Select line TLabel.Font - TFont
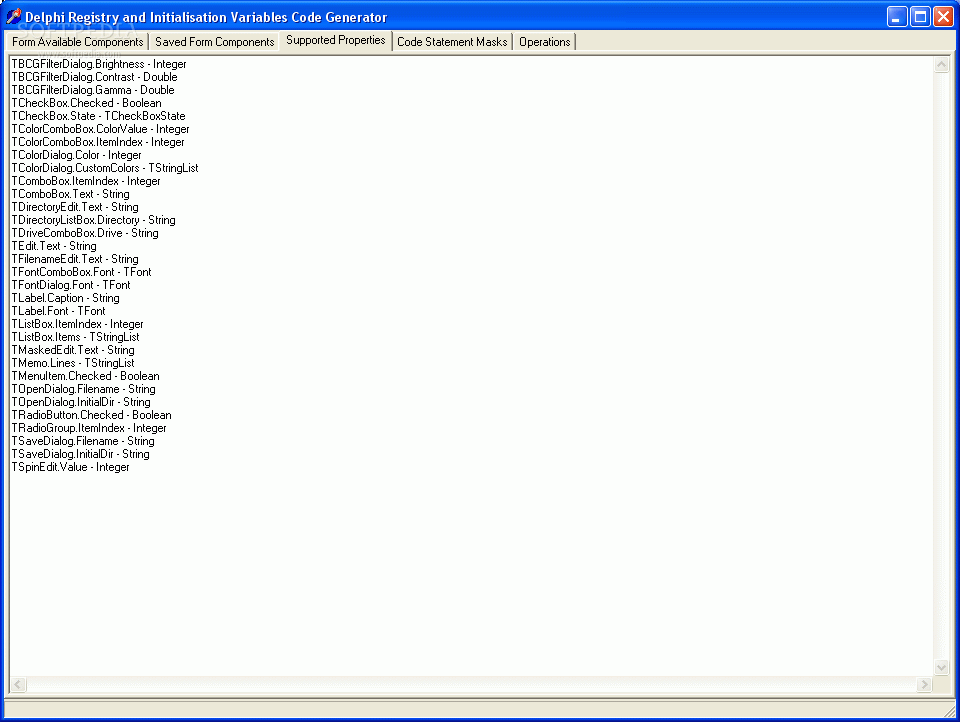 pos(59,311)
